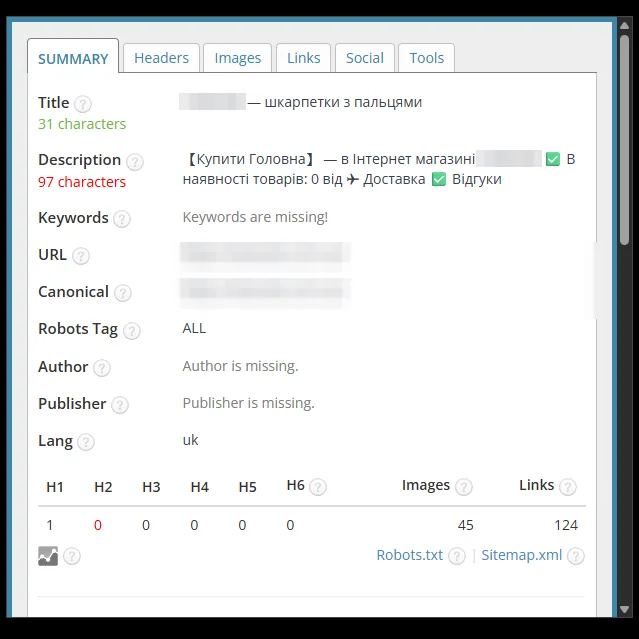This screenshot has width=639, height=639.
Task: Open the help icon next to Canonical
Action: pyautogui.click(x=123, y=293)
